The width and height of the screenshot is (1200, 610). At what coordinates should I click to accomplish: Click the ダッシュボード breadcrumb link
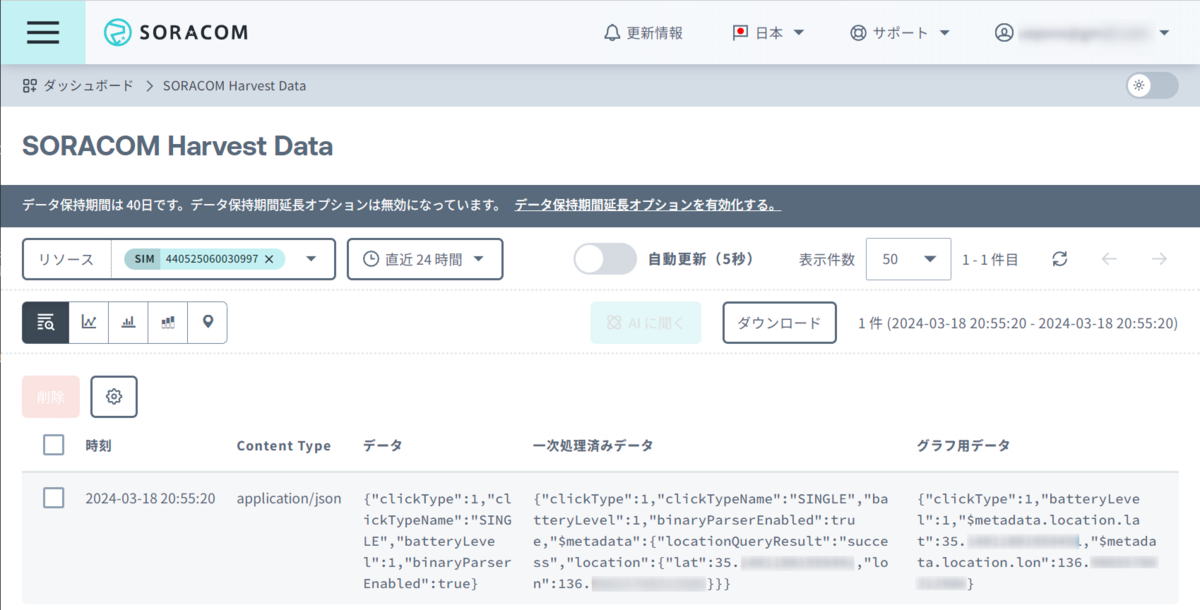[x=78, y=86]
